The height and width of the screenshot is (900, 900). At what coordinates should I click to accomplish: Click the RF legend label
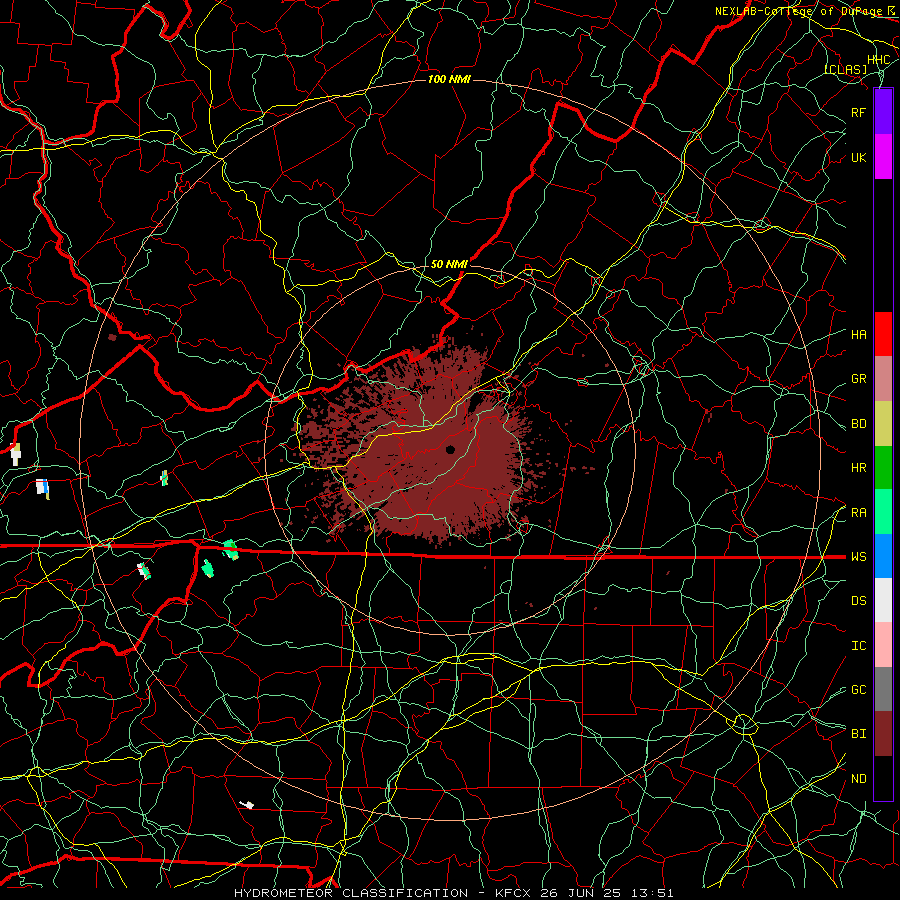(858, 112)
